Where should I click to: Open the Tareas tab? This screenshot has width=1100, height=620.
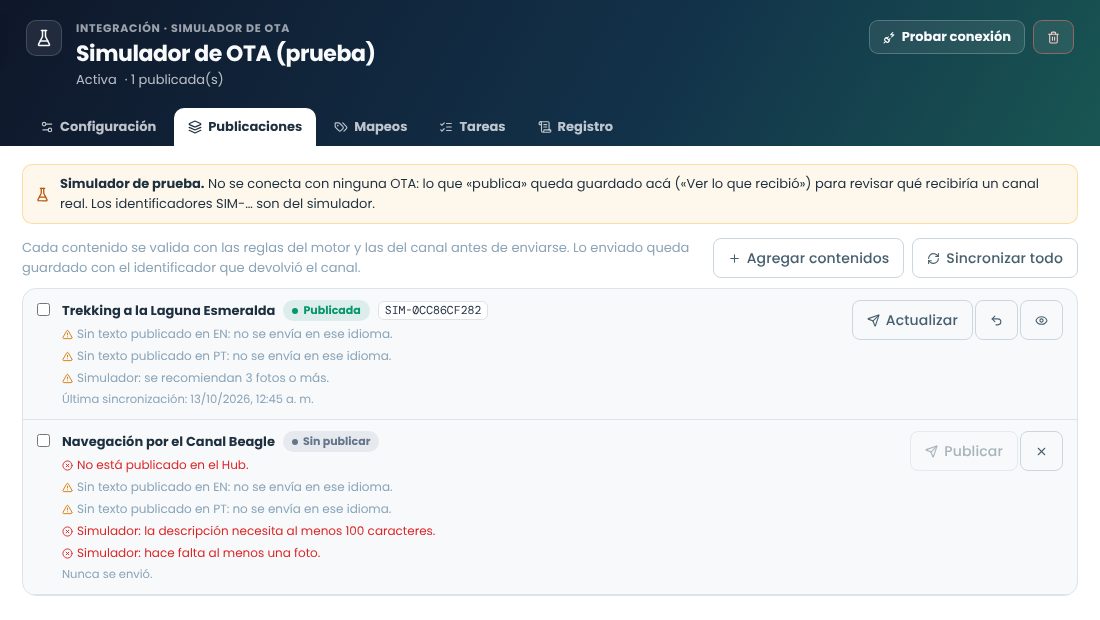coord(472,127)
